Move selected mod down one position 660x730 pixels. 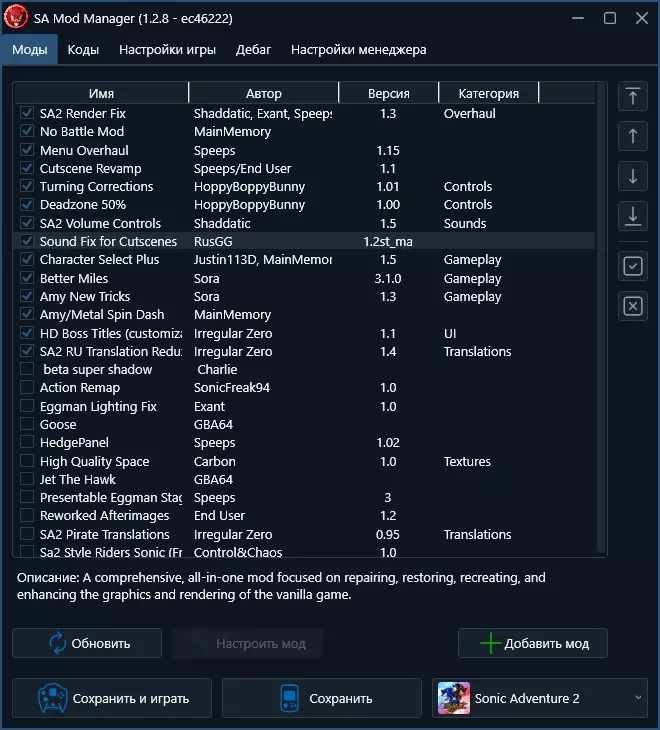pyautogui.click(x=633, y=176)
